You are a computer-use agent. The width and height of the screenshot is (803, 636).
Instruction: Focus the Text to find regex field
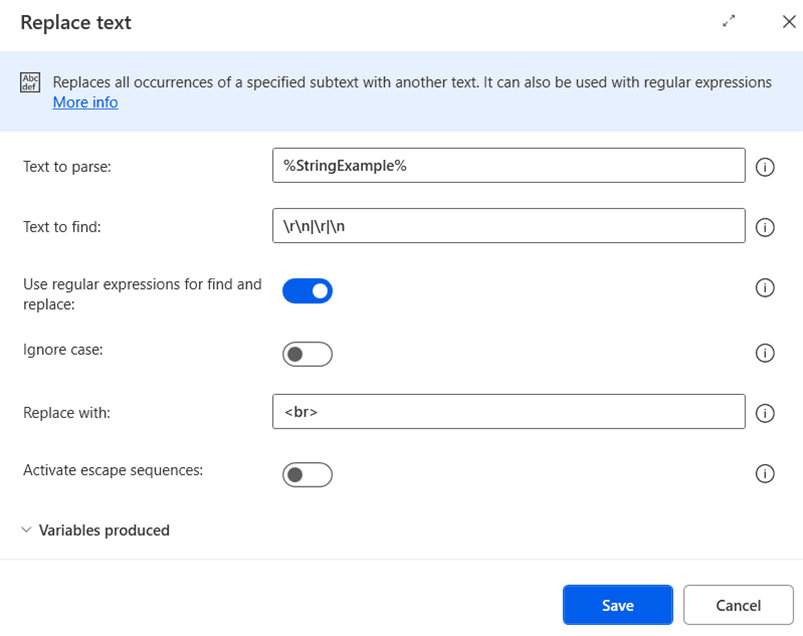tap(508, 226)
